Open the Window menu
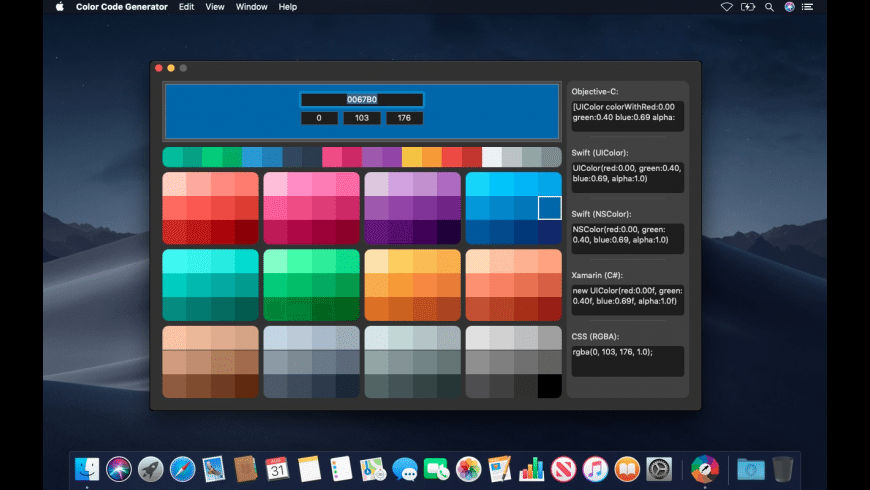This screenshot has height=490, width=870. [x=251, y=7]
